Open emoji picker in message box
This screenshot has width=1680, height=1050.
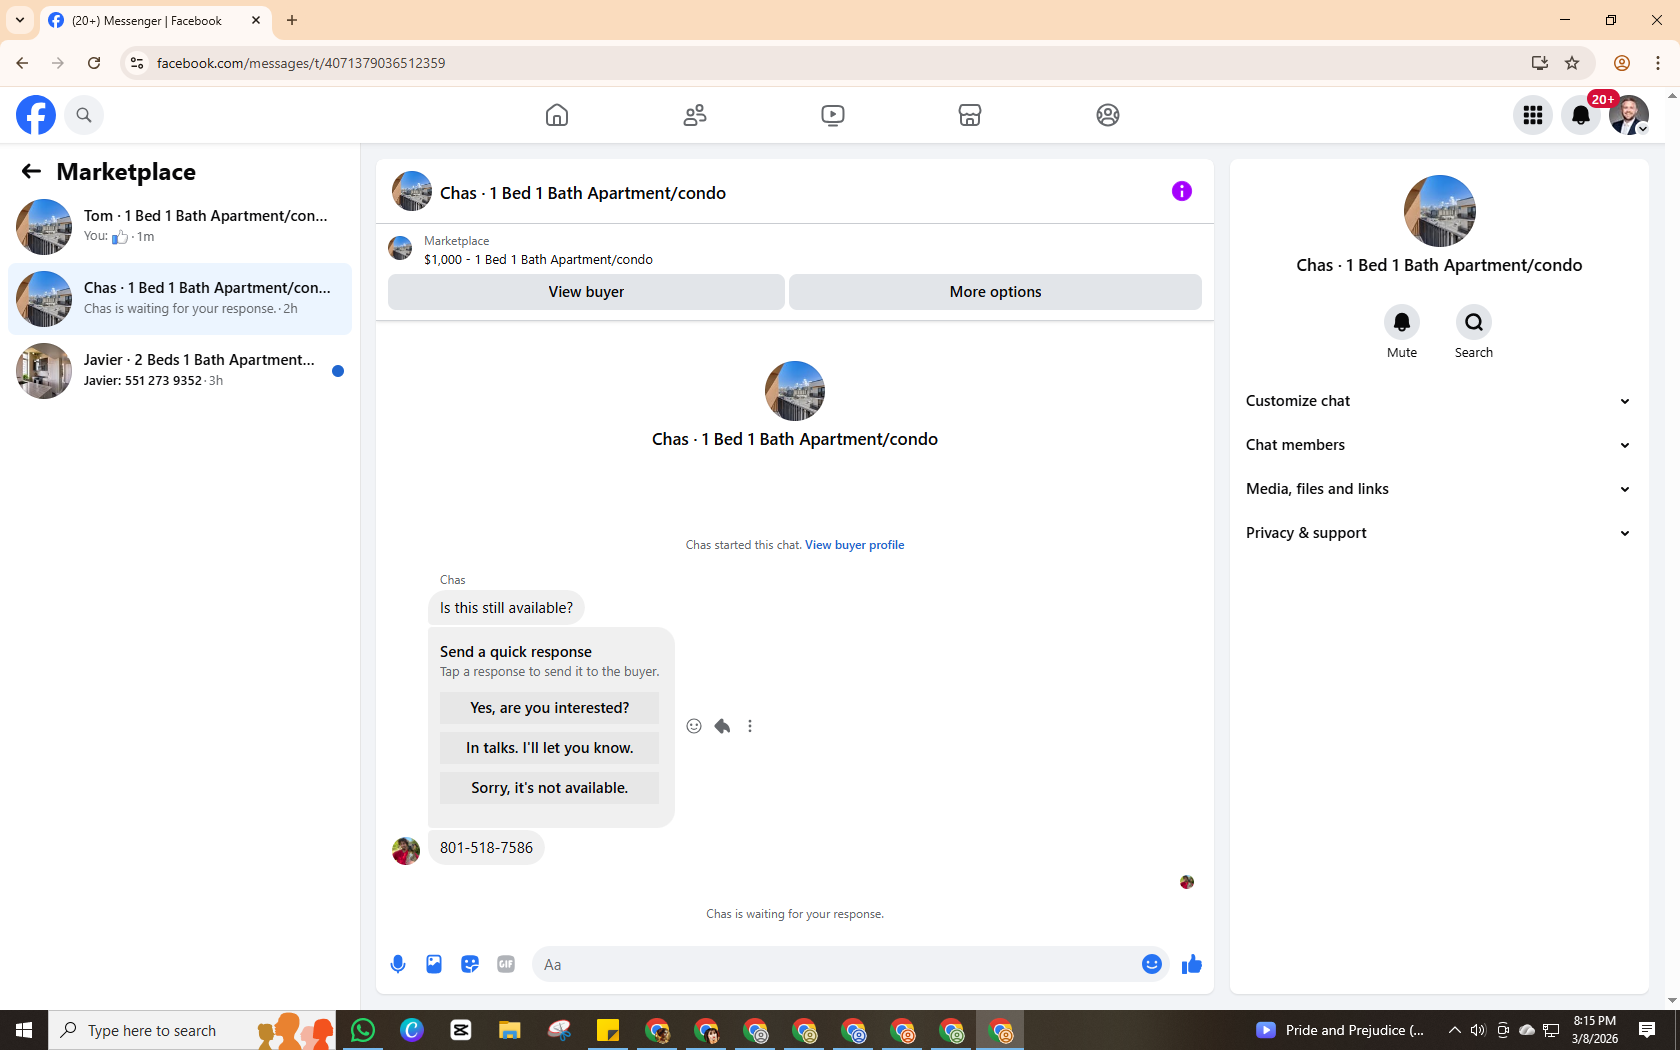1152,964
